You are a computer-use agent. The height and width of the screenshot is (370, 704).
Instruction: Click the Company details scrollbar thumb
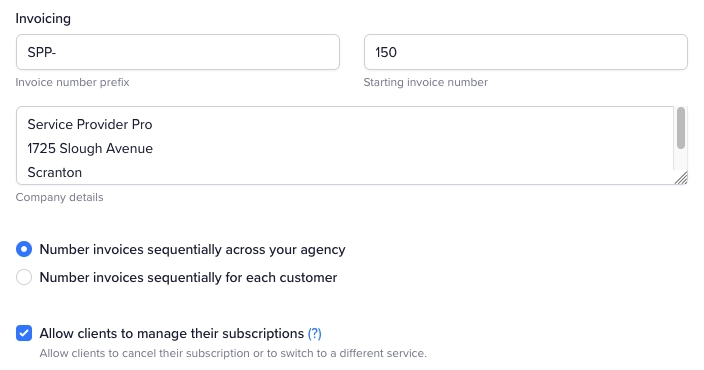[x=681, y=128]
